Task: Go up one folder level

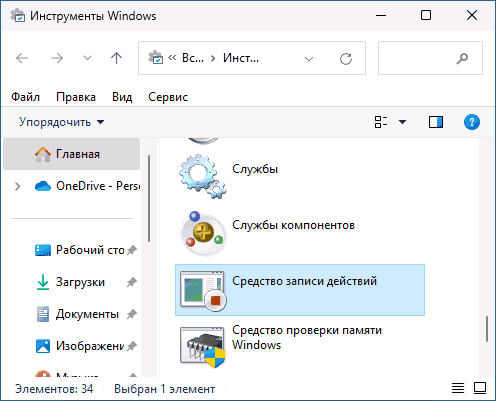Action: coord(116,58)
